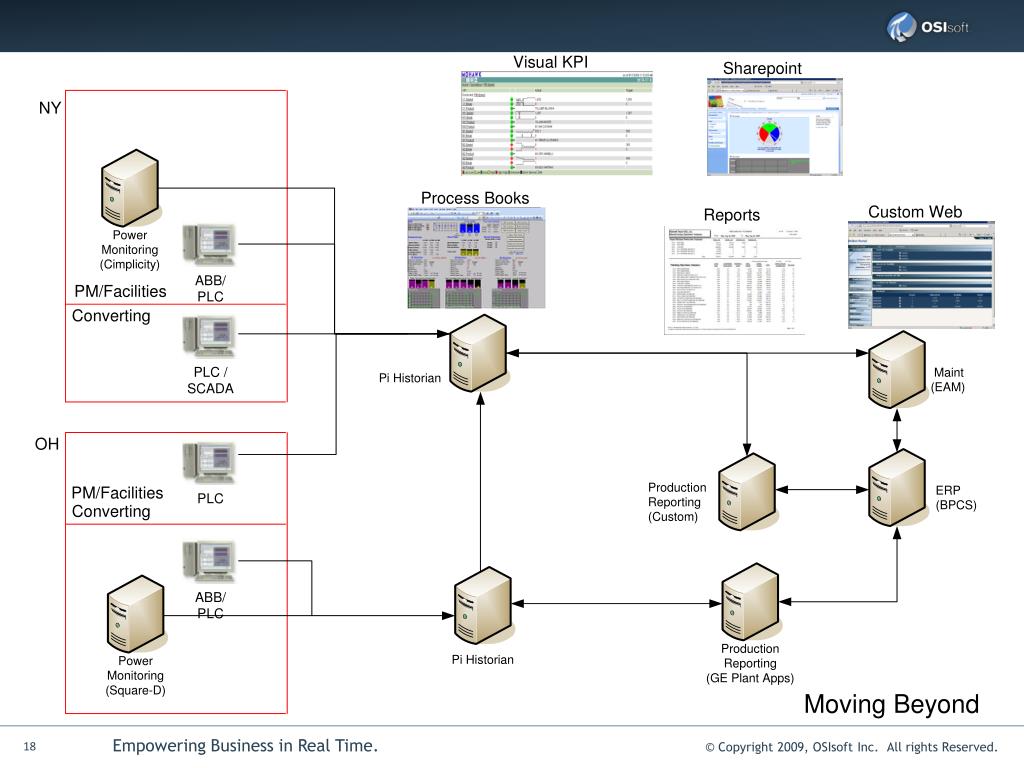1024x768 pixels.
Task: Click the "Reports" heading text
Action: tap(731, 216)
